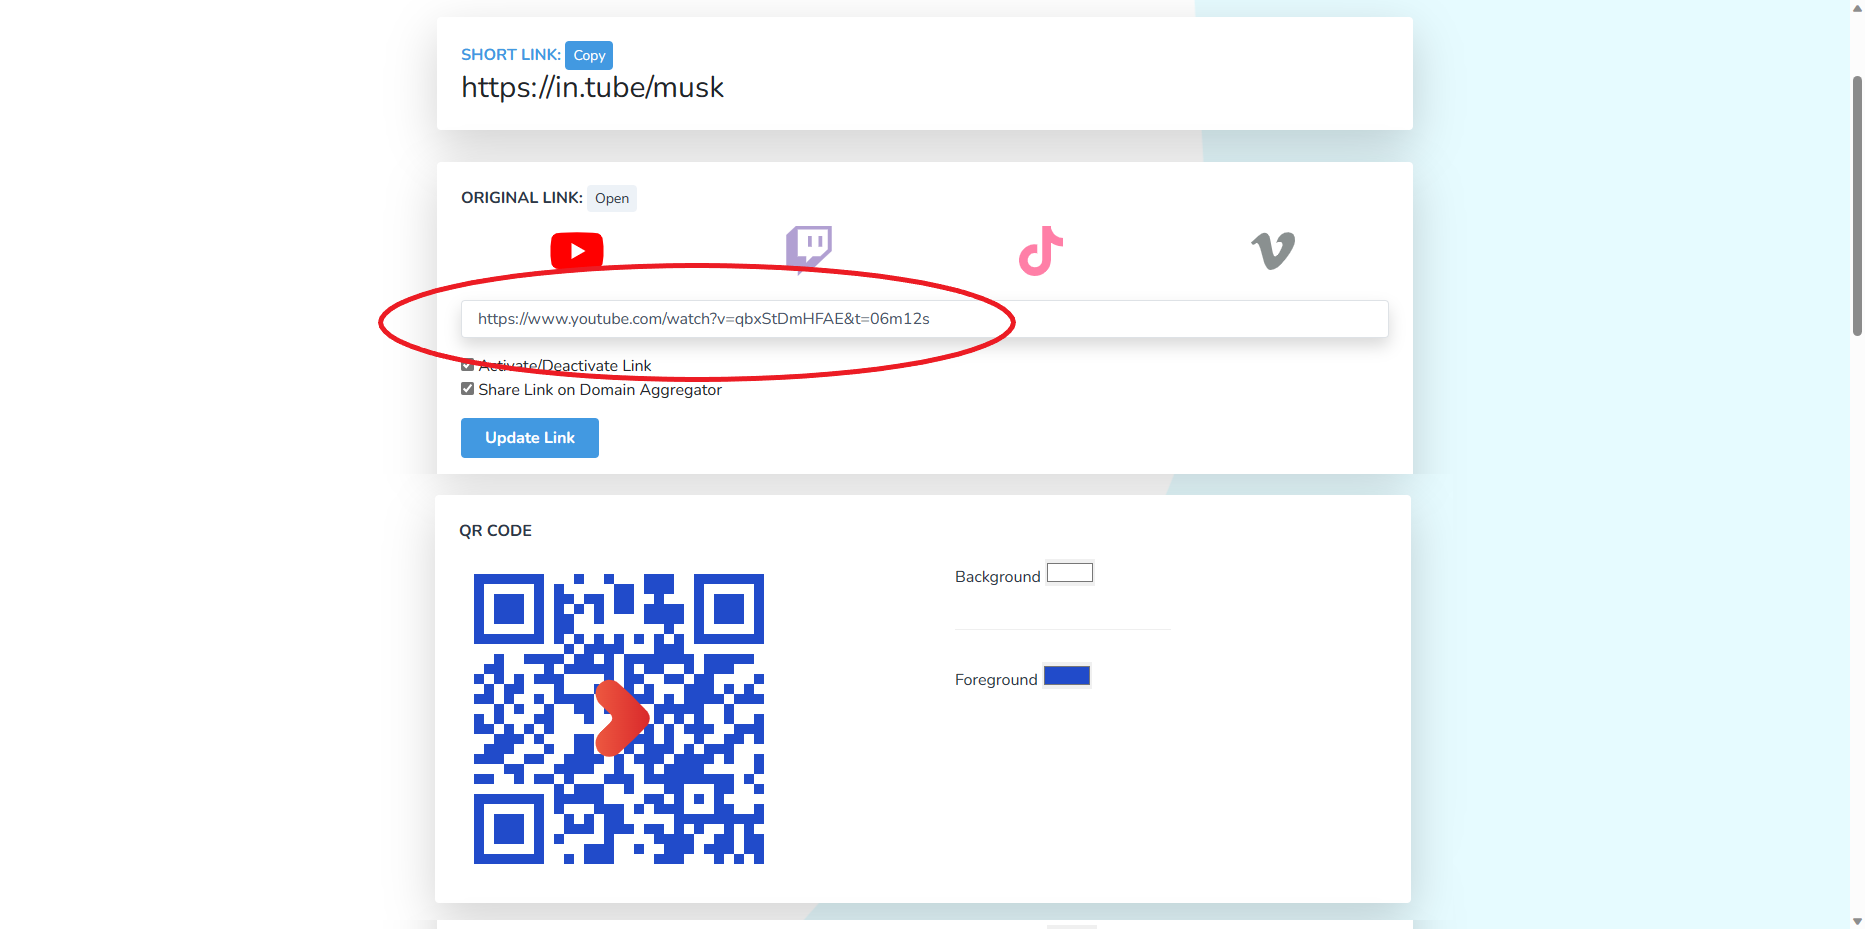Screen dimensions: 1865x929
Task: Select the Twitch platform icon
Action: coord(809,248)
